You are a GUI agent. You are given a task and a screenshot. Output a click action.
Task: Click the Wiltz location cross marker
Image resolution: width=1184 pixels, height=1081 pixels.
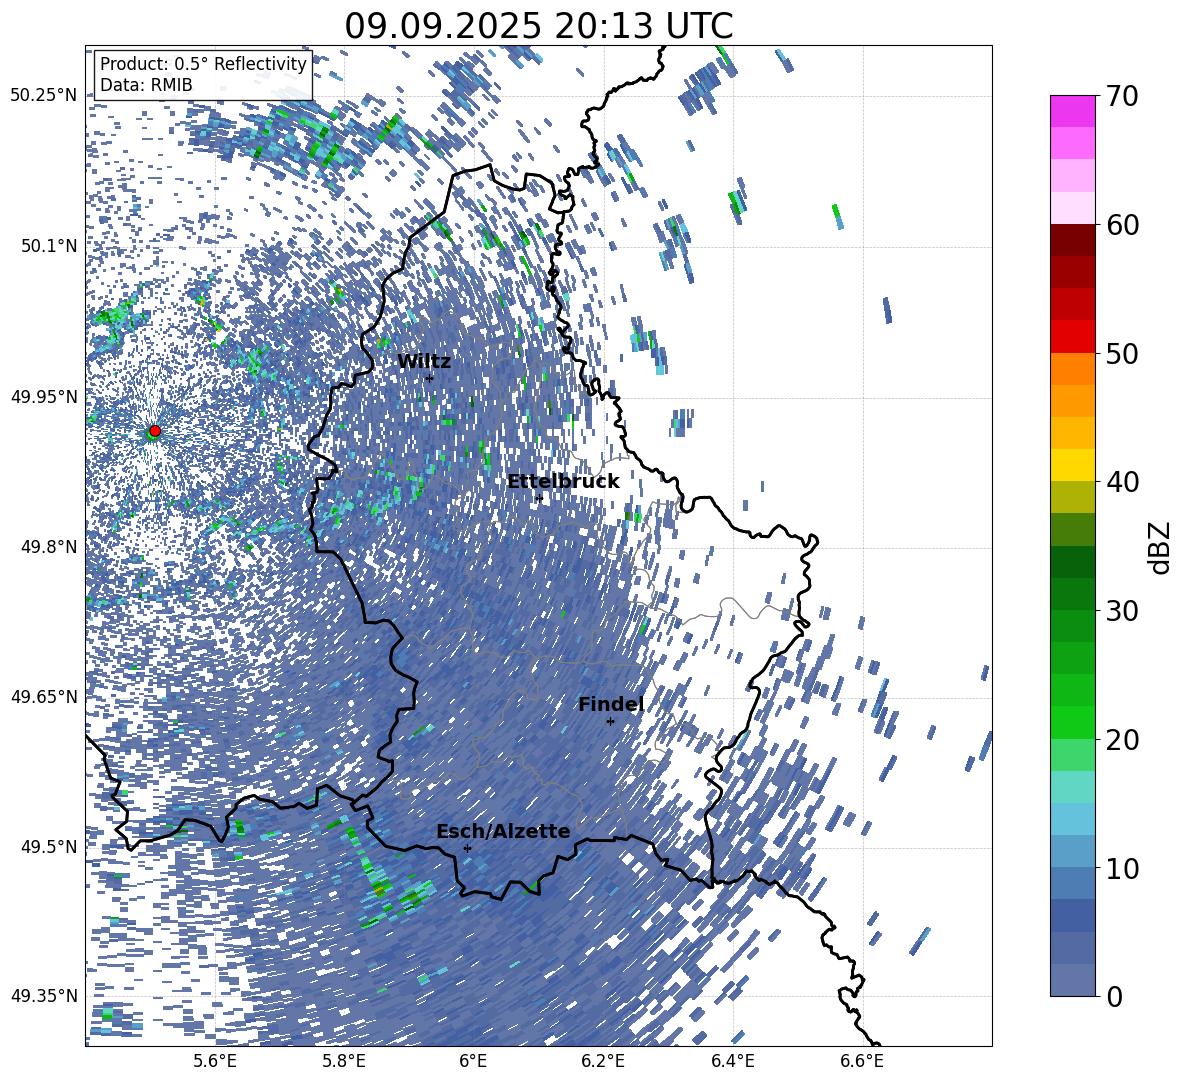430,378
